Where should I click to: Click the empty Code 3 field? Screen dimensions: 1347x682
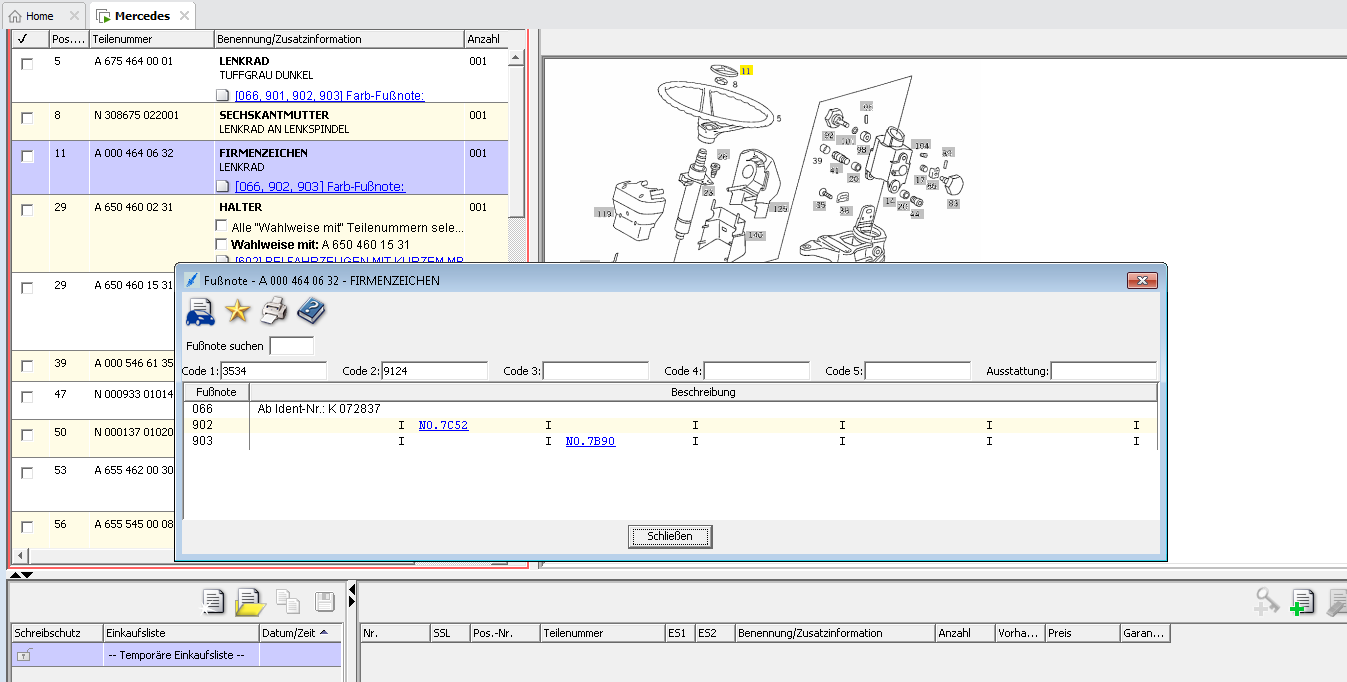(x=595, y=371)
